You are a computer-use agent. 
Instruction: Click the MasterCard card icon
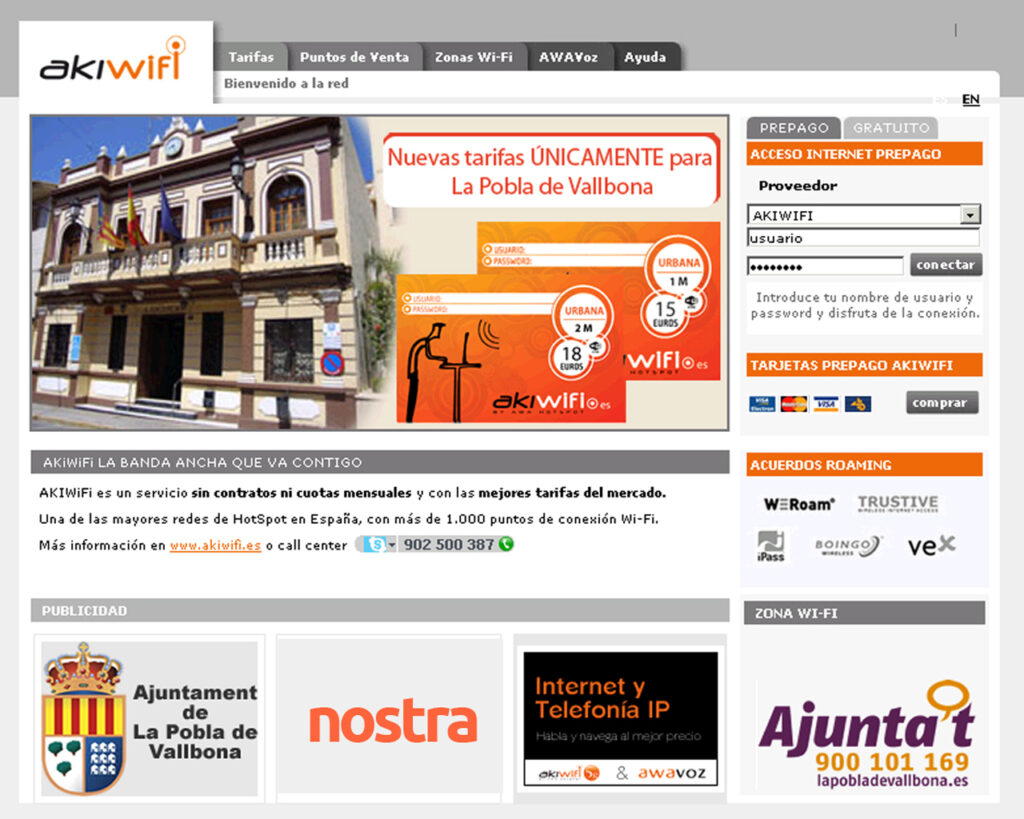pyautogui.click(x=793, y=404)
